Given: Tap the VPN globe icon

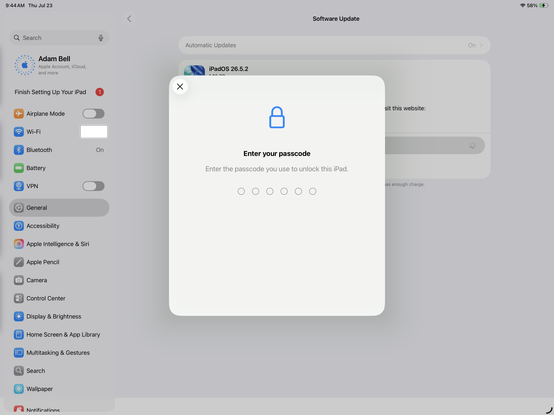Looking at the screenshot, I should tap(19, 186).
